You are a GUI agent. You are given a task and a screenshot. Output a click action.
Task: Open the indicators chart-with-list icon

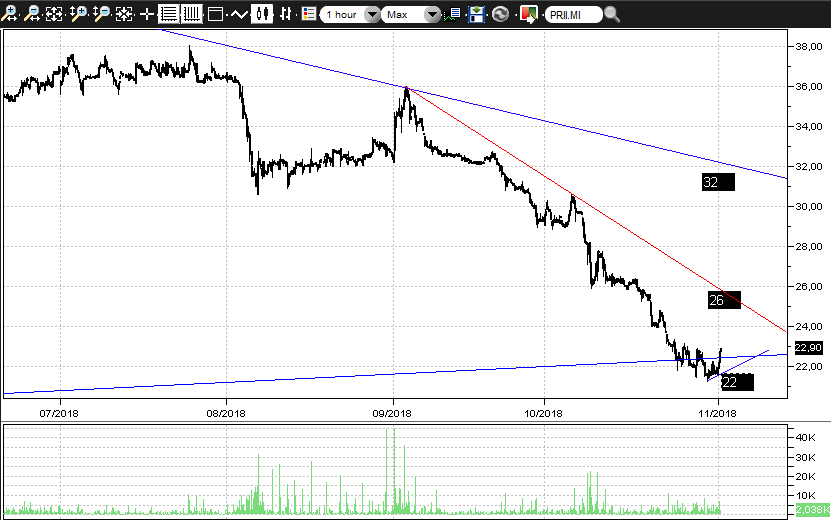pos(452,14)
